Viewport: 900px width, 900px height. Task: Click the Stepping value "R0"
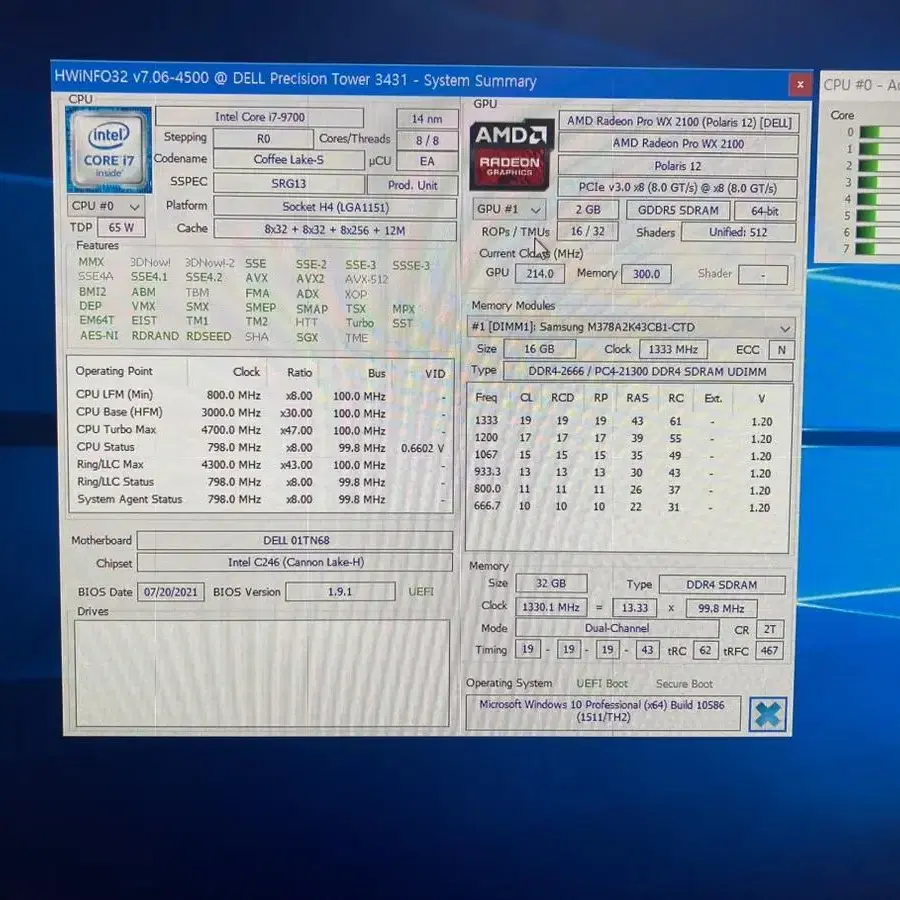pyautogui.click(x=263, y=139)
